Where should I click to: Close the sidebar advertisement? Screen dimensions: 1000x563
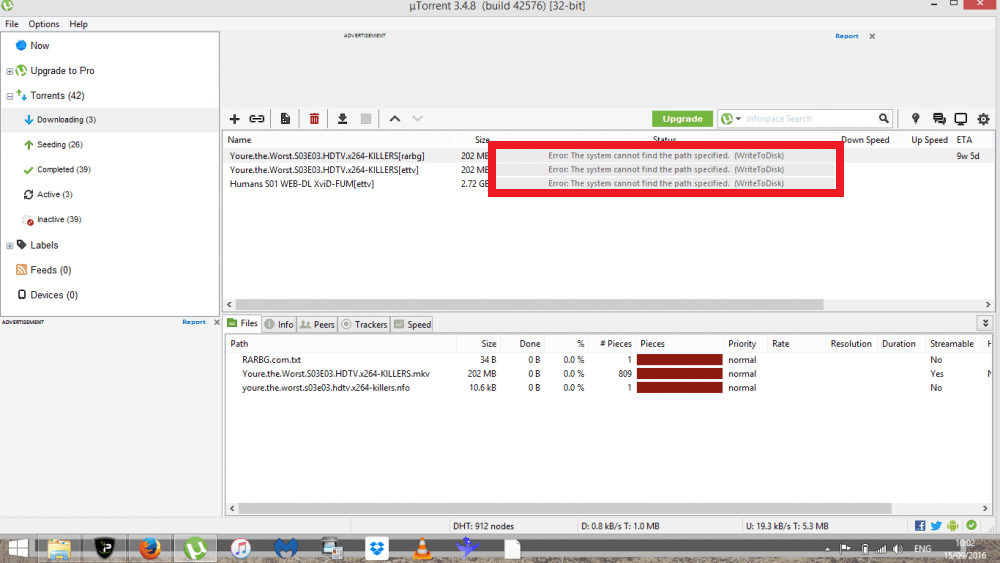pos(217,322)
